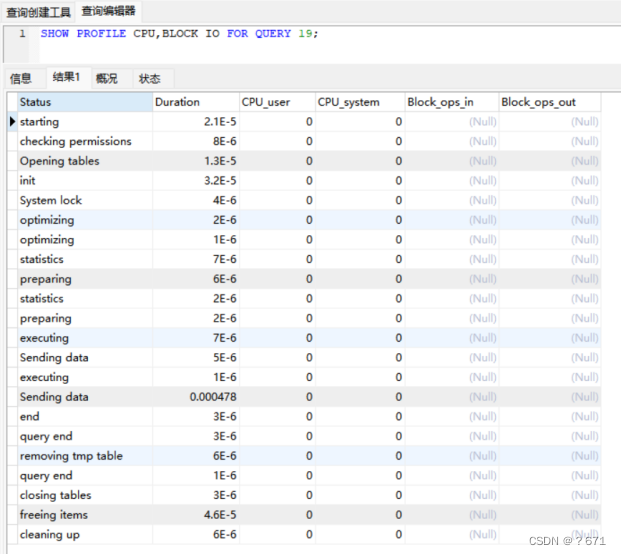Click the 0.000478 duration cell

coord(212,397)
